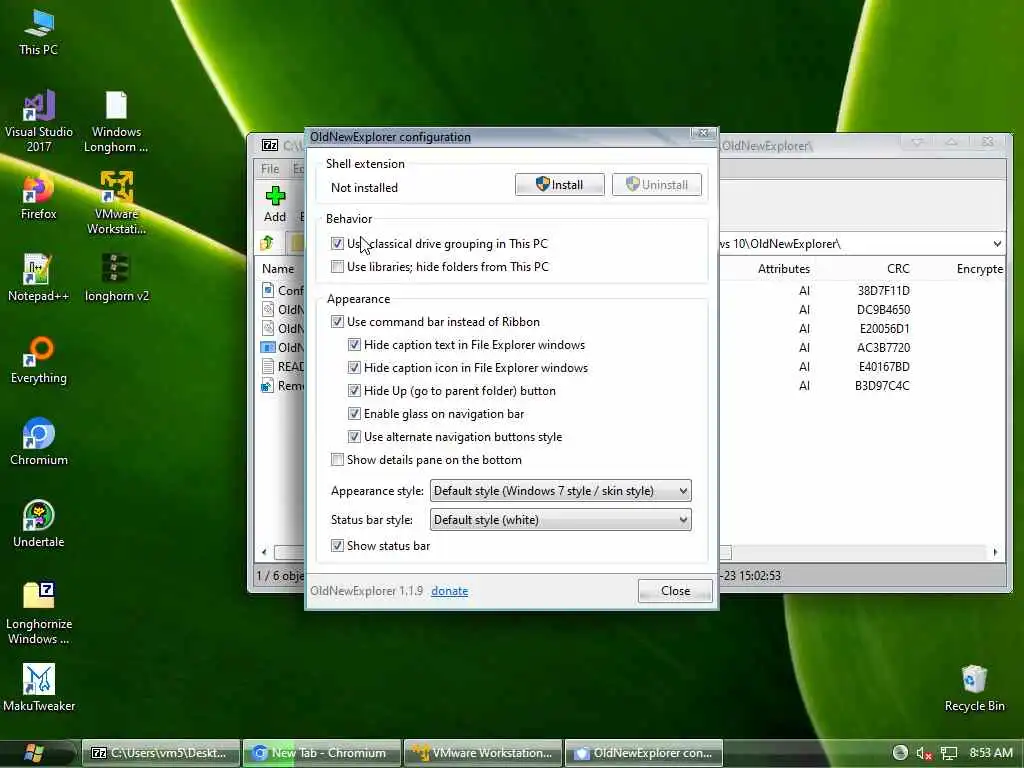Open Chromium from the desktop

(39, 441)
